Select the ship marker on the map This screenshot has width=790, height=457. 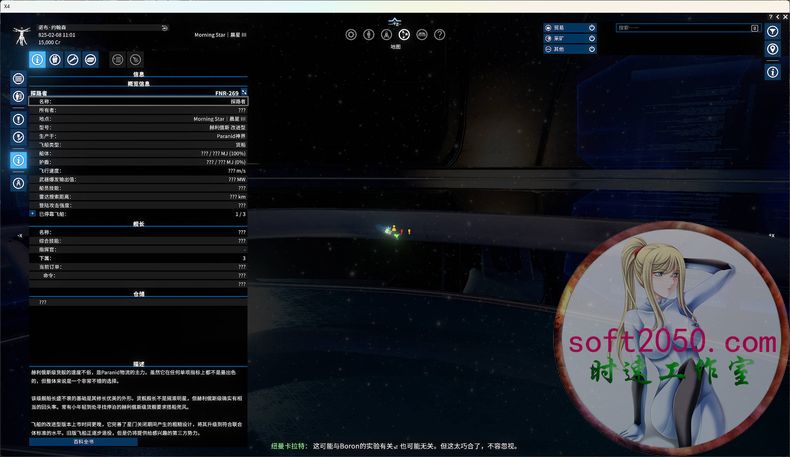click(389, 231)
